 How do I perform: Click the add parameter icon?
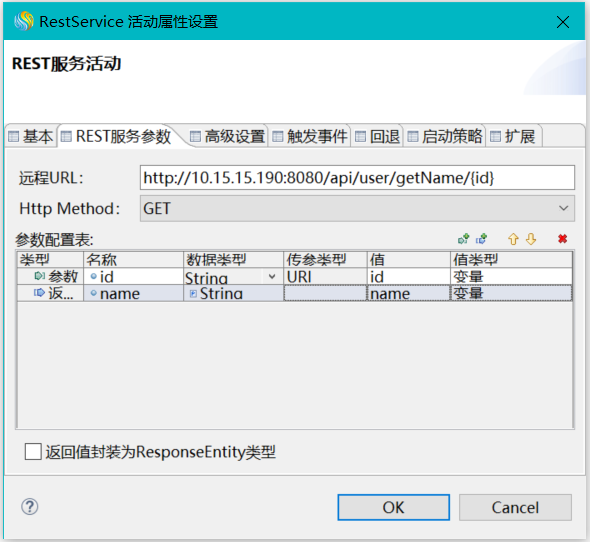point(464,239)
